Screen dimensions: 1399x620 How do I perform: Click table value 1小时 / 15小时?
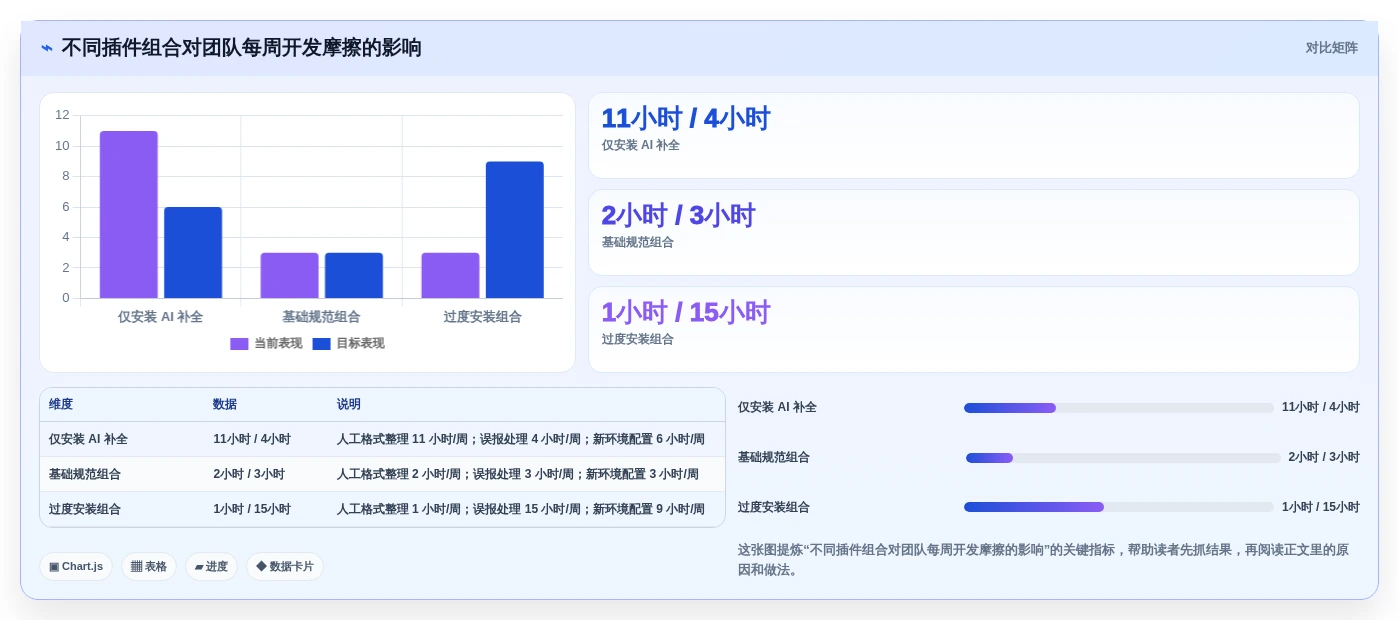tap(252, 509)
